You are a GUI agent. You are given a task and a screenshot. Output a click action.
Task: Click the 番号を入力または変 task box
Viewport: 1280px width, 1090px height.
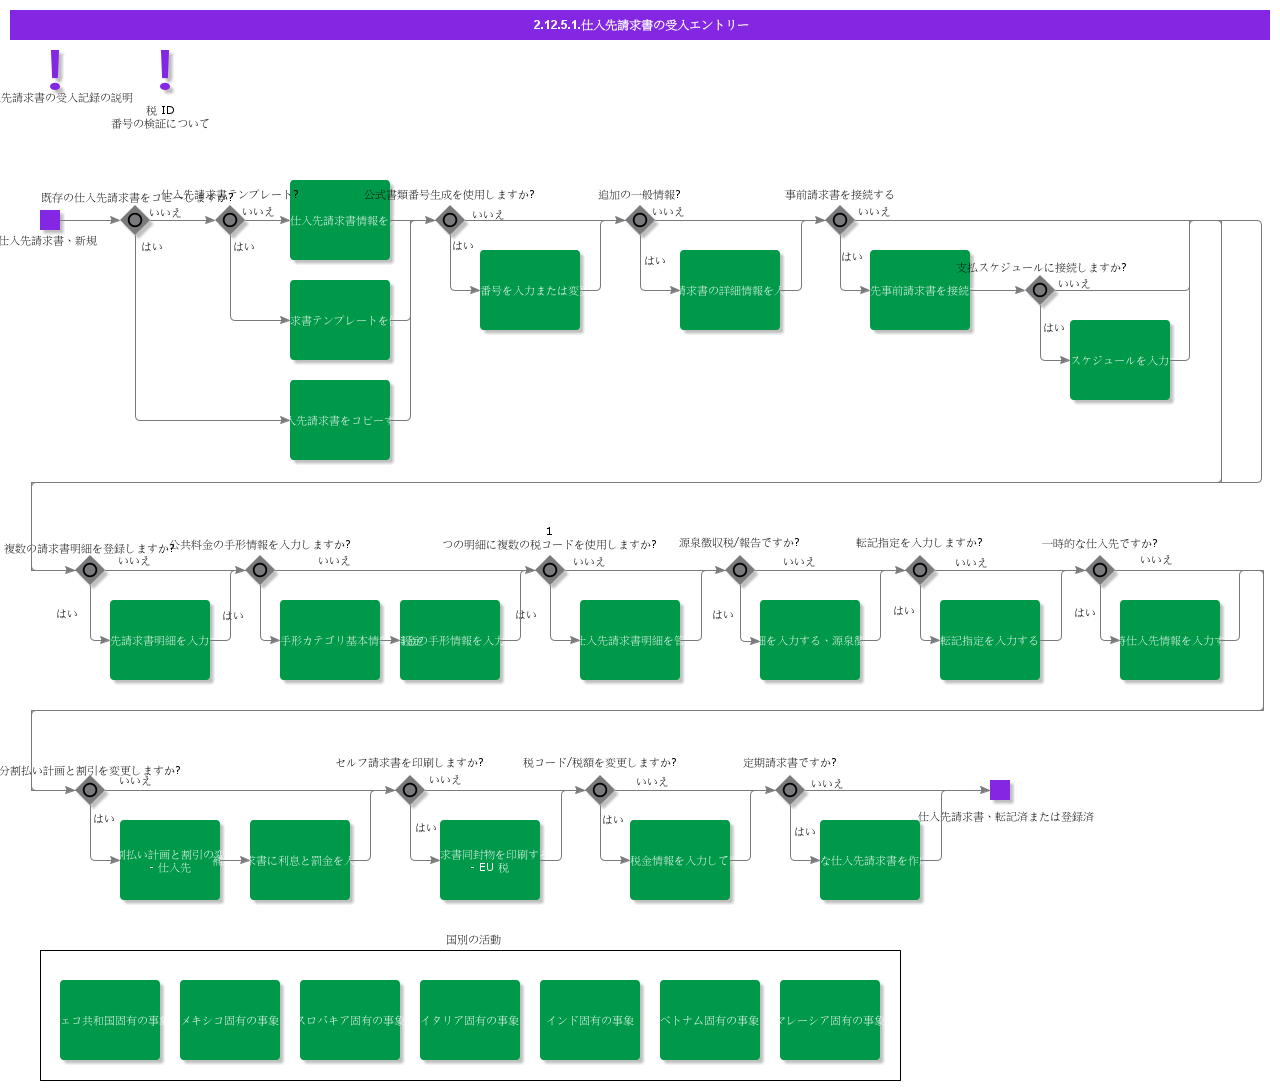[x=530, y=290]
